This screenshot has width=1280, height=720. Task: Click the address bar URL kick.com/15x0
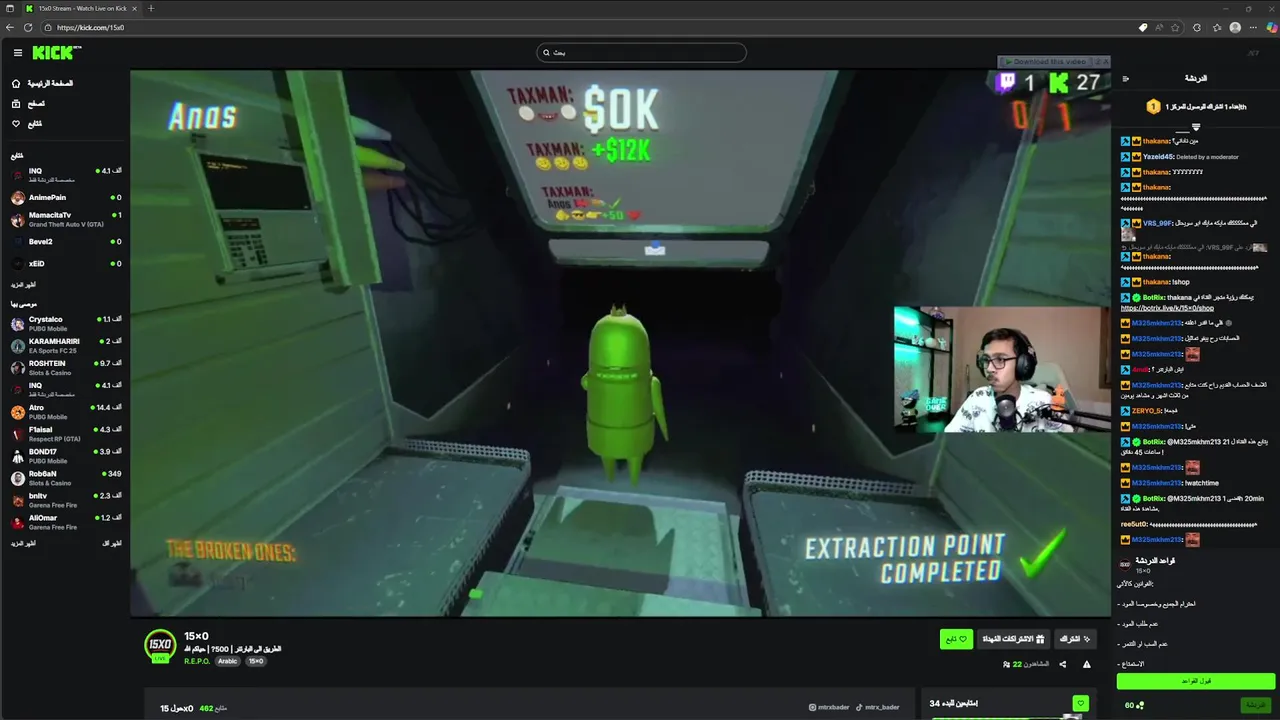[90, 28]
